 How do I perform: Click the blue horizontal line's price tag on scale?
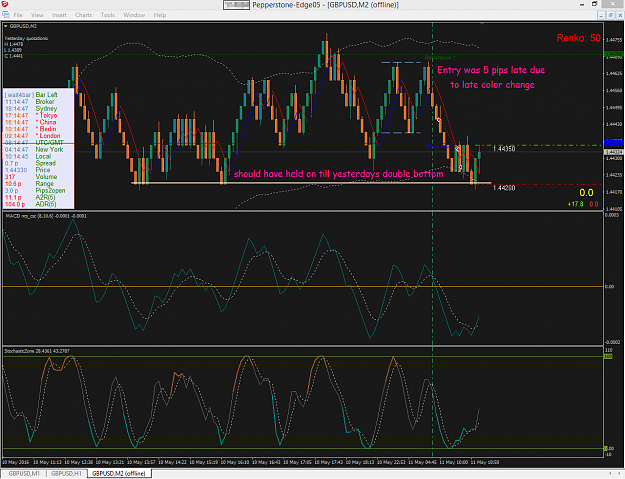[614, 143]
